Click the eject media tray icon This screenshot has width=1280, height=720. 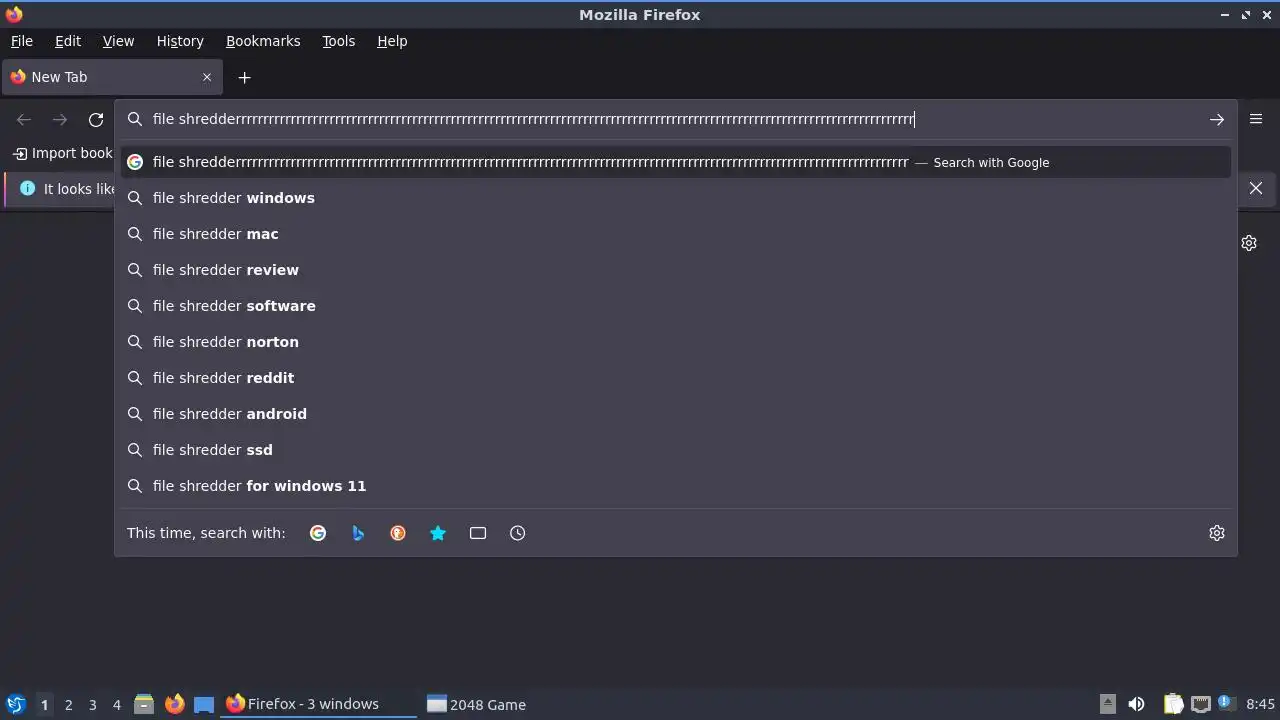point(1107,704)
